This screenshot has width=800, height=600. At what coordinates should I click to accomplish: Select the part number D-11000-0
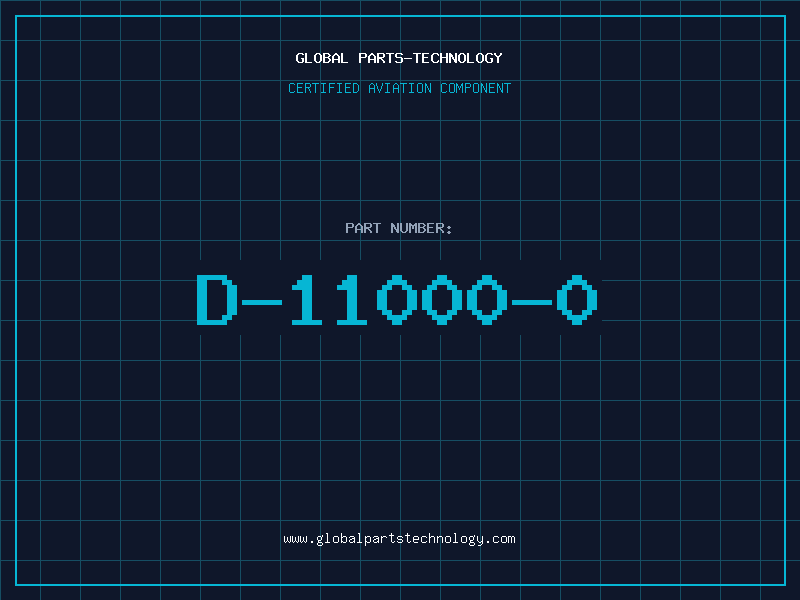click(x=397, y=300)
